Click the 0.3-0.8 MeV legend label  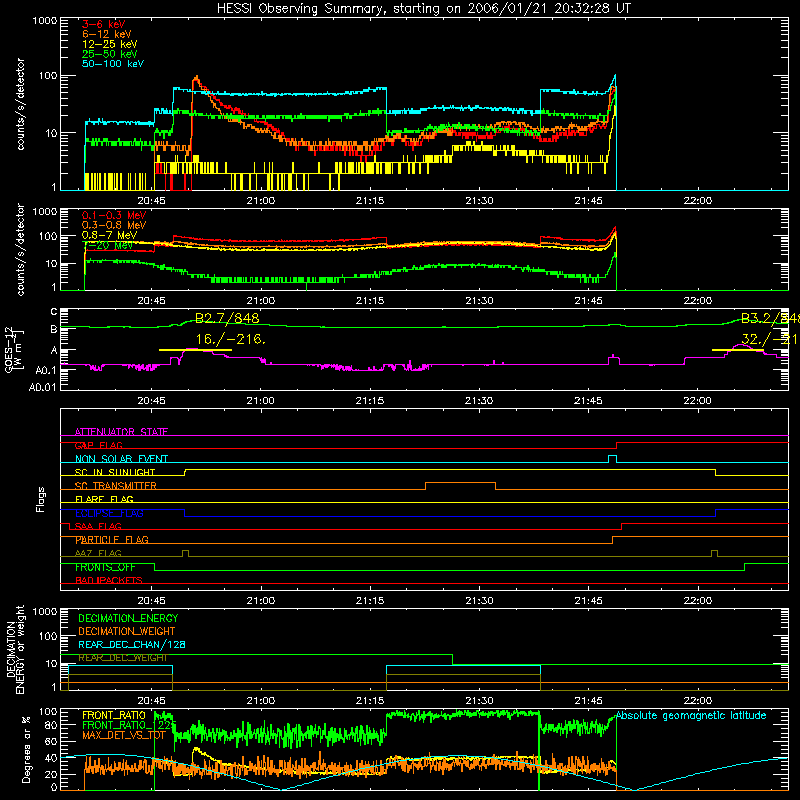(114, 225)
